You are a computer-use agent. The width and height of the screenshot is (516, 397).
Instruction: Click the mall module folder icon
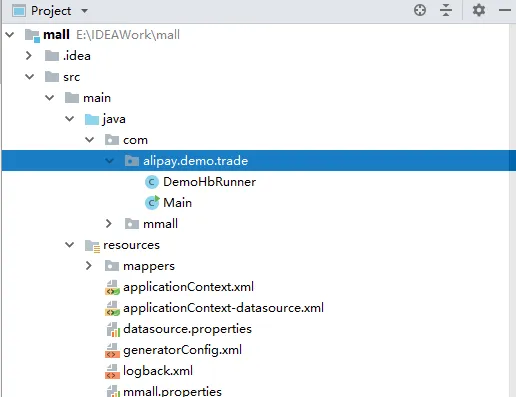point(32,35)
